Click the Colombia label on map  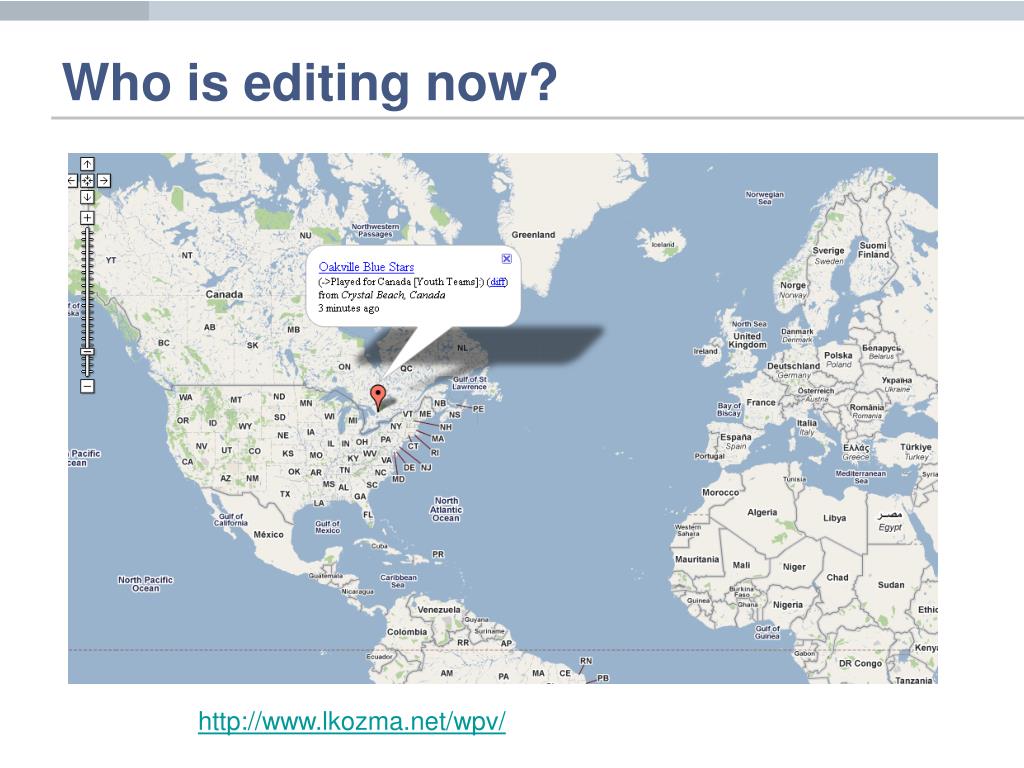point(407,632)
